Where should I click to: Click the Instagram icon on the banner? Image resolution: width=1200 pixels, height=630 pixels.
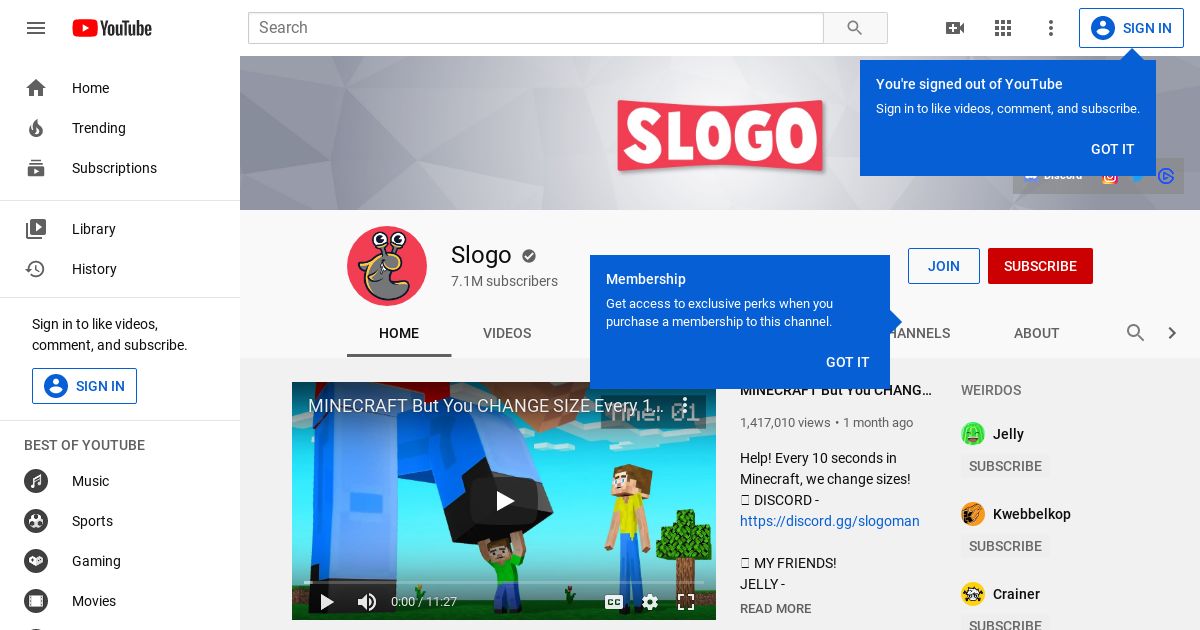point(1110,176)
